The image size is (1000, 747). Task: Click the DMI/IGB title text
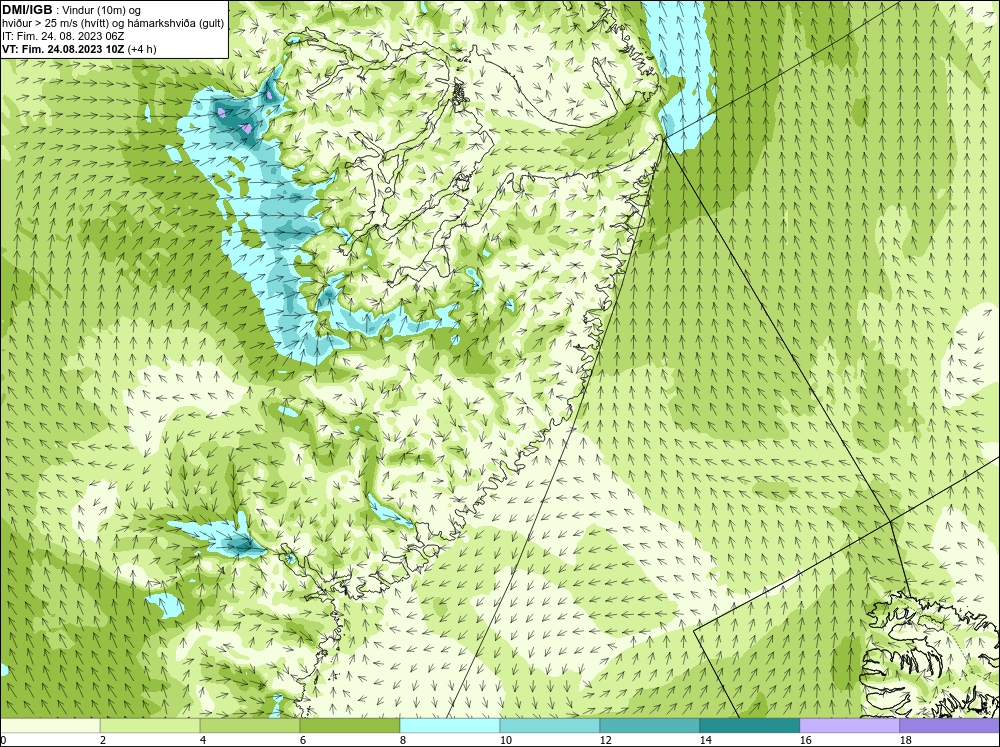[27, 10]
